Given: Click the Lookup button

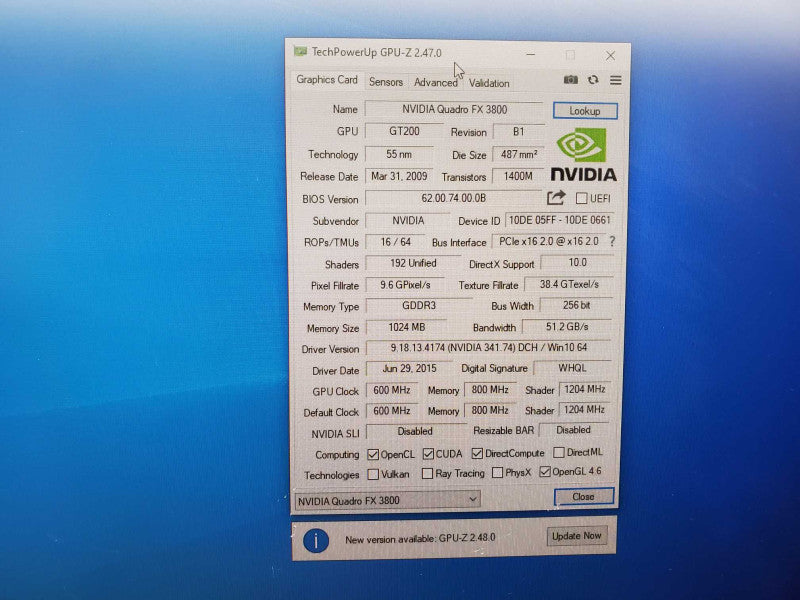Looking at the screenshot, I should tap(585, 111).
